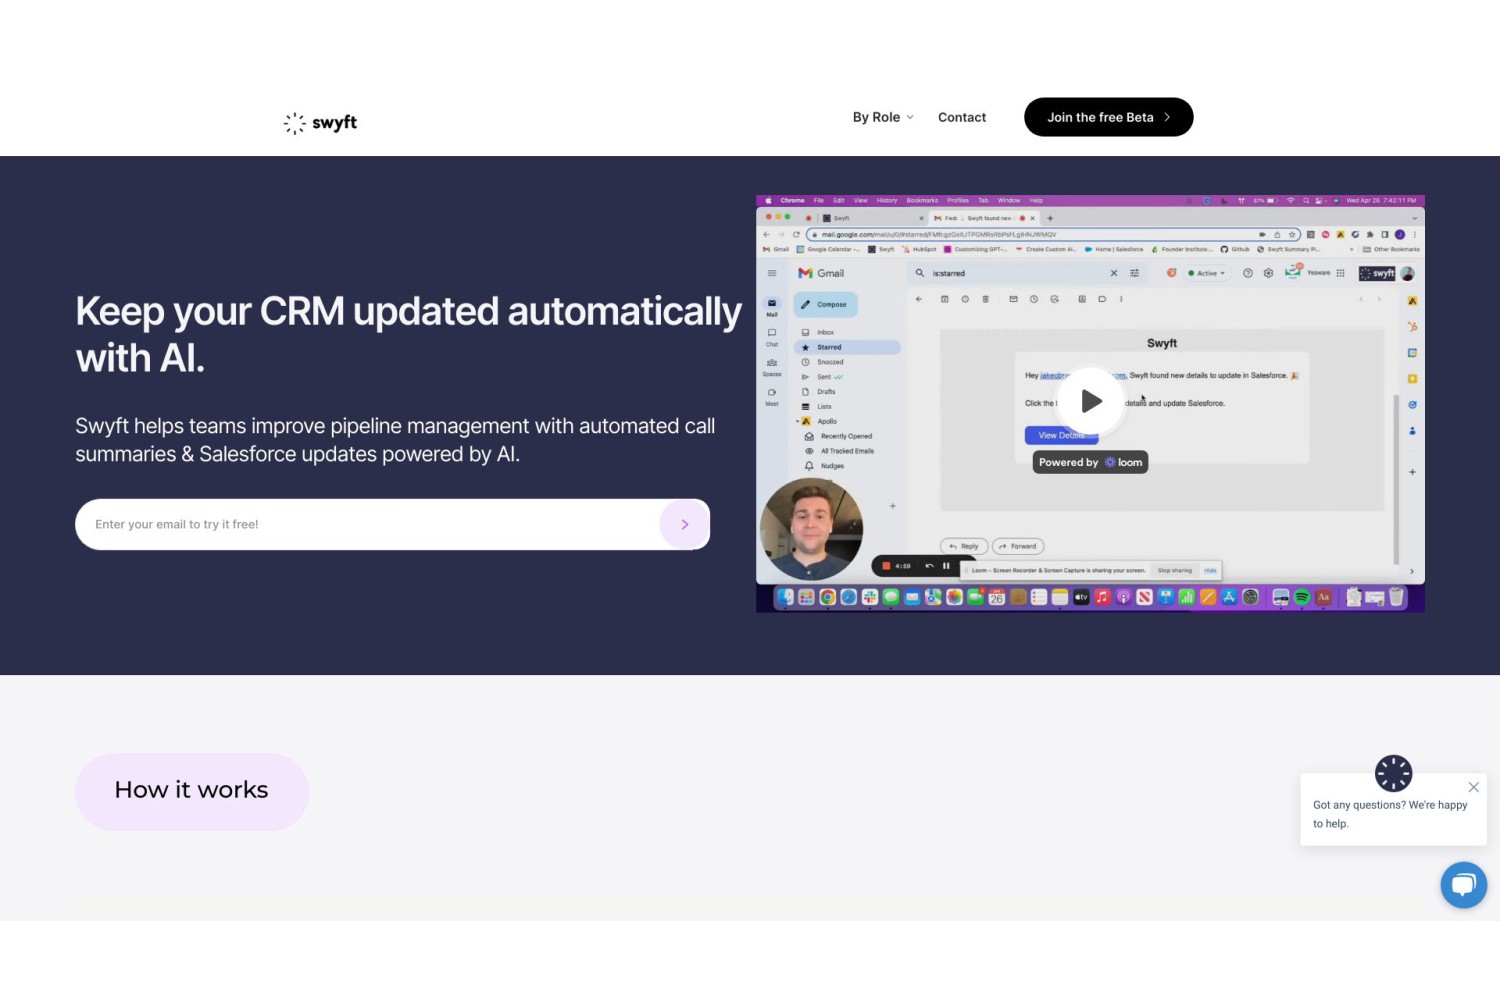Click the Got any questions chat message
1500x1000 pixels.
pos(1390,814)
